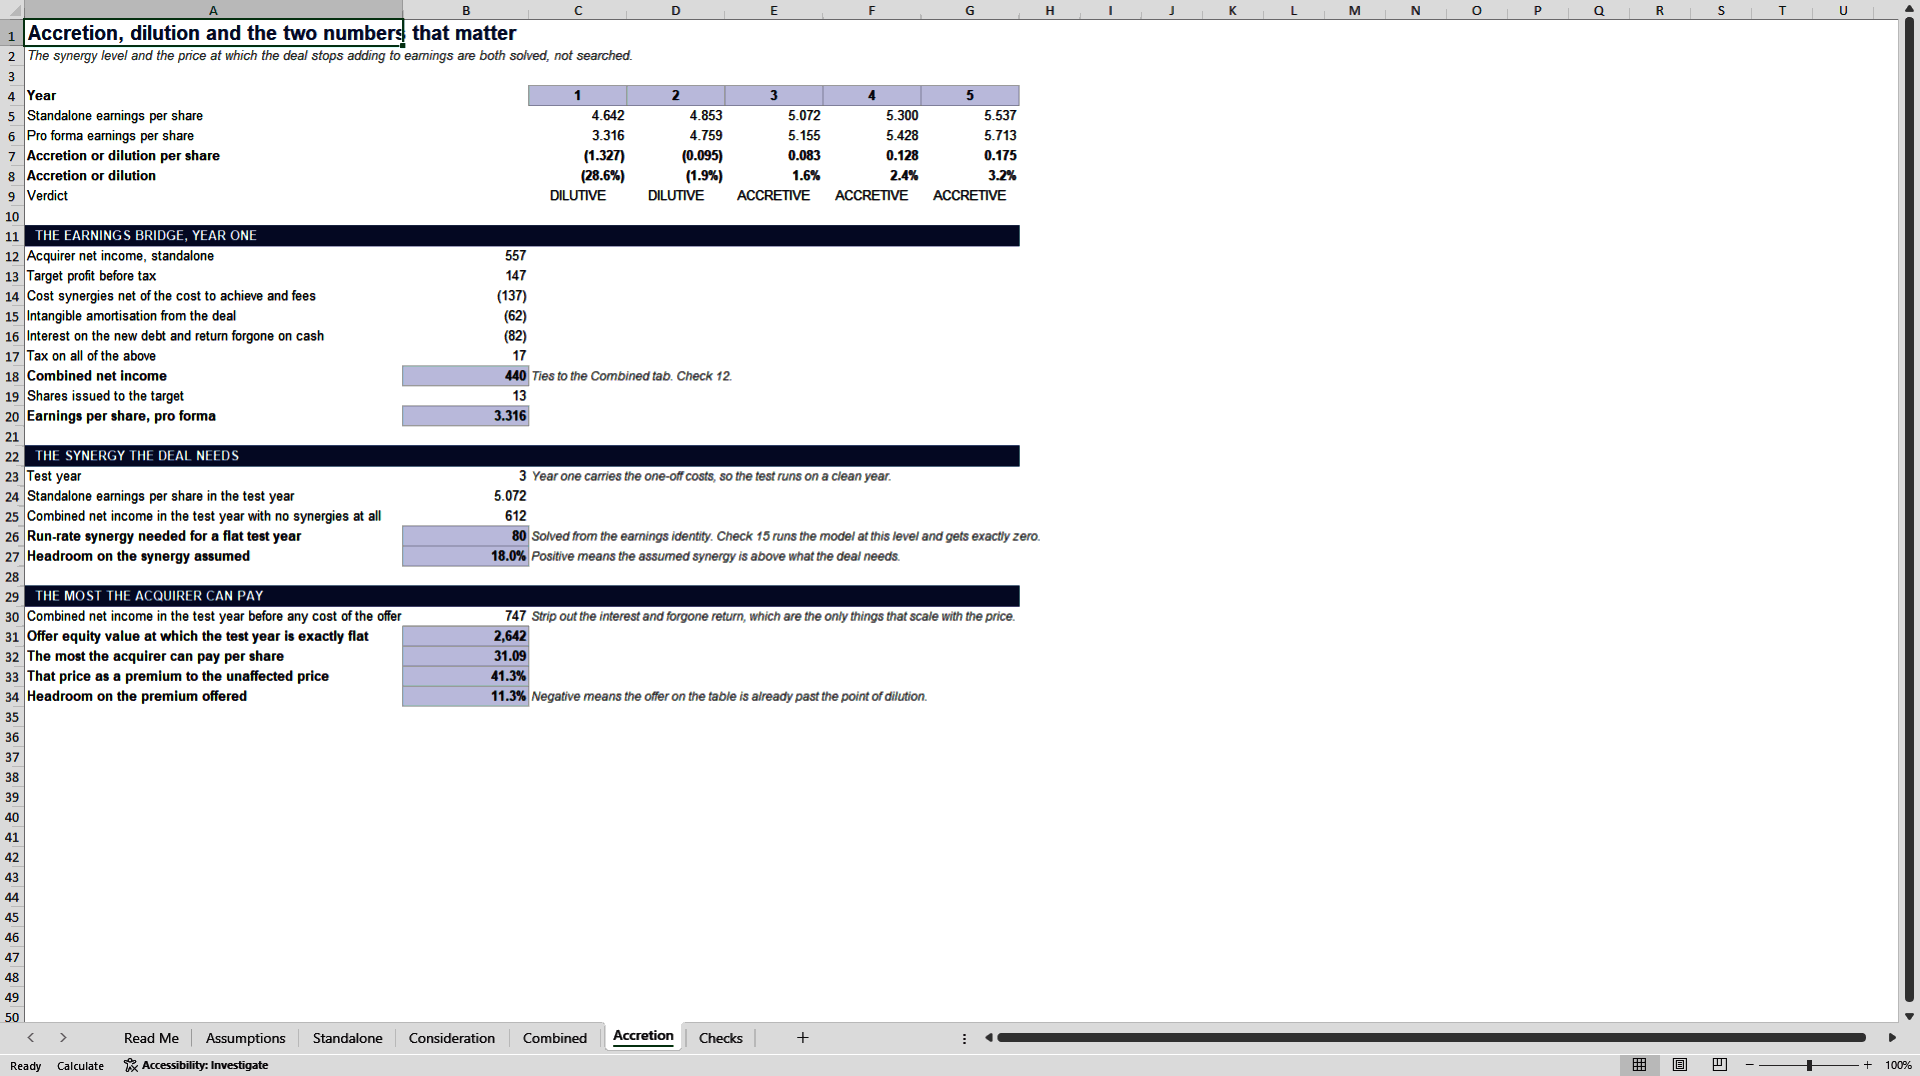Click vertical scrollbar down arrow
The width and height of the screenshot is (1920, 1076).
click(x=1909, y=1016)
